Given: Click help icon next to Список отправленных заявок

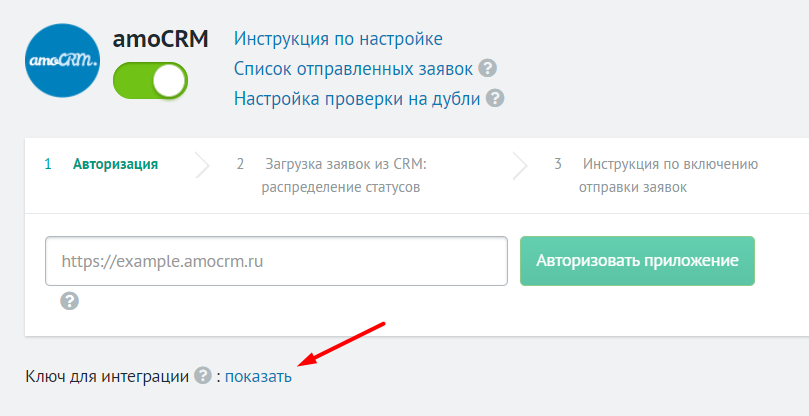Looking at the screenshot, I should coord(488,68).
